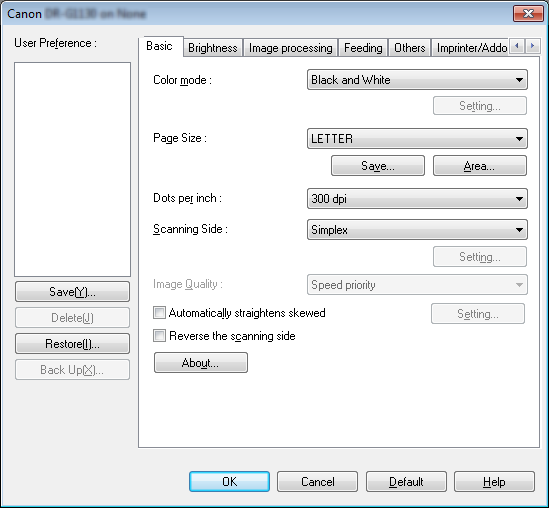Toggle Reverse the scanning side checkbox

[x=159, y=336]
